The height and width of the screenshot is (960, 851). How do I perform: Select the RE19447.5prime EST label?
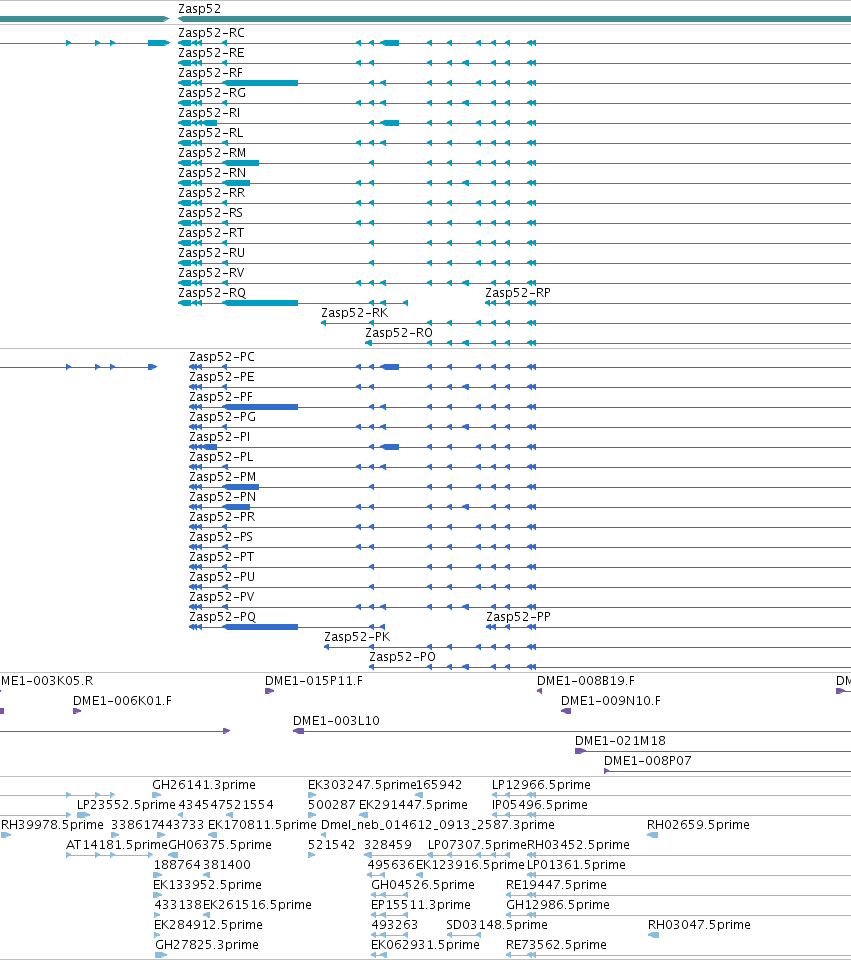point(557,885)
